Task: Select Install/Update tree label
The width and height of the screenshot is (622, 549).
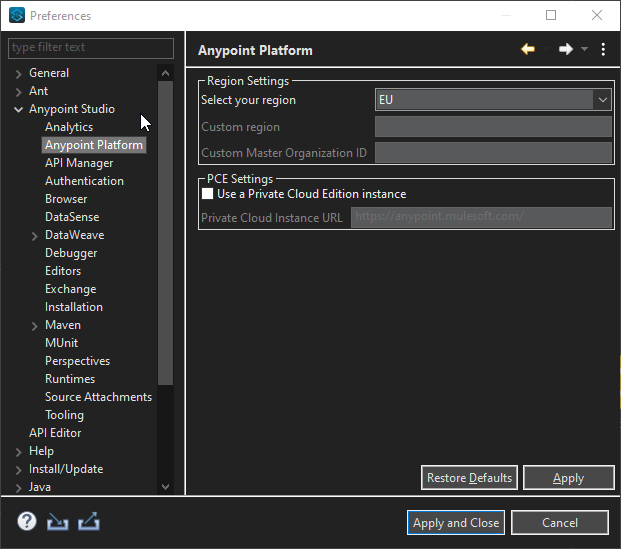Action: [66, 469]
